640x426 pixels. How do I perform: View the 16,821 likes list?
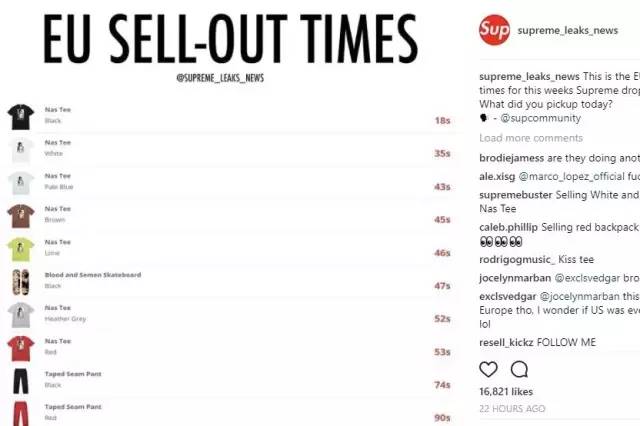[506, 392]
